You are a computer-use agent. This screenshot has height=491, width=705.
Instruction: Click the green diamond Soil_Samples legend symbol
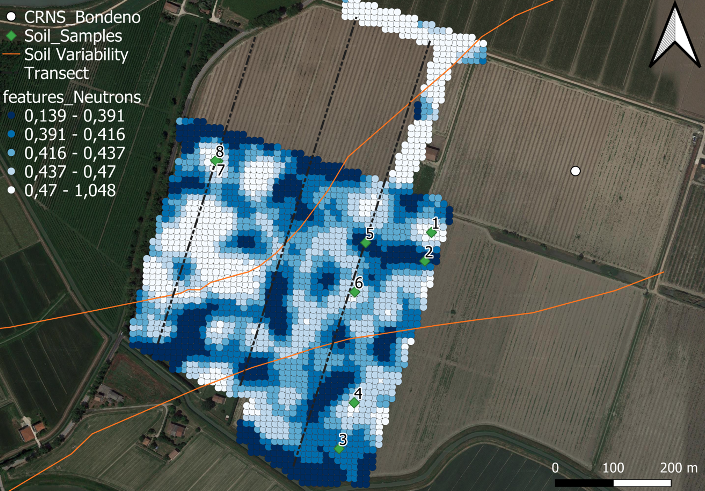tap(12, 36)
